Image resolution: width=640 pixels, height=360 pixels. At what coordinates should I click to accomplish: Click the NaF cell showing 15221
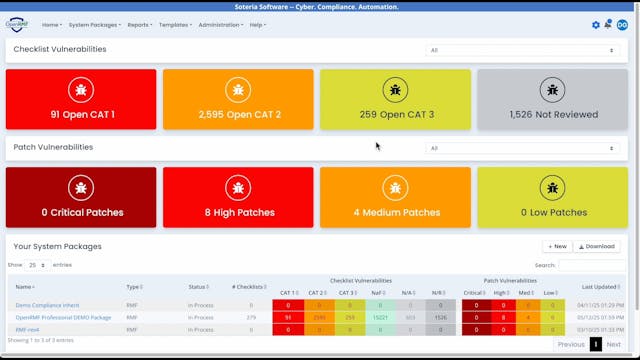[380, 318]
